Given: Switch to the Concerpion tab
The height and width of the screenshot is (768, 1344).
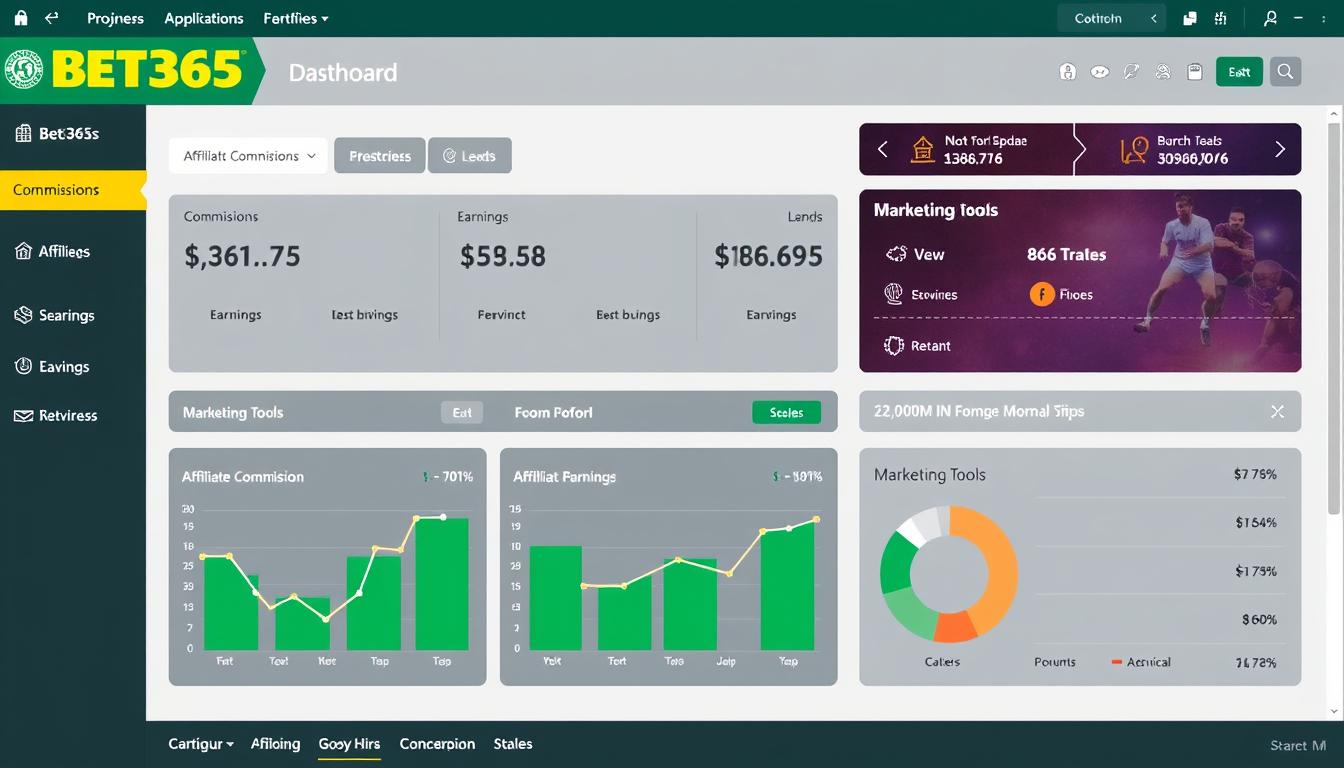Looking at the screenshot, I should [x=437, y=744].
